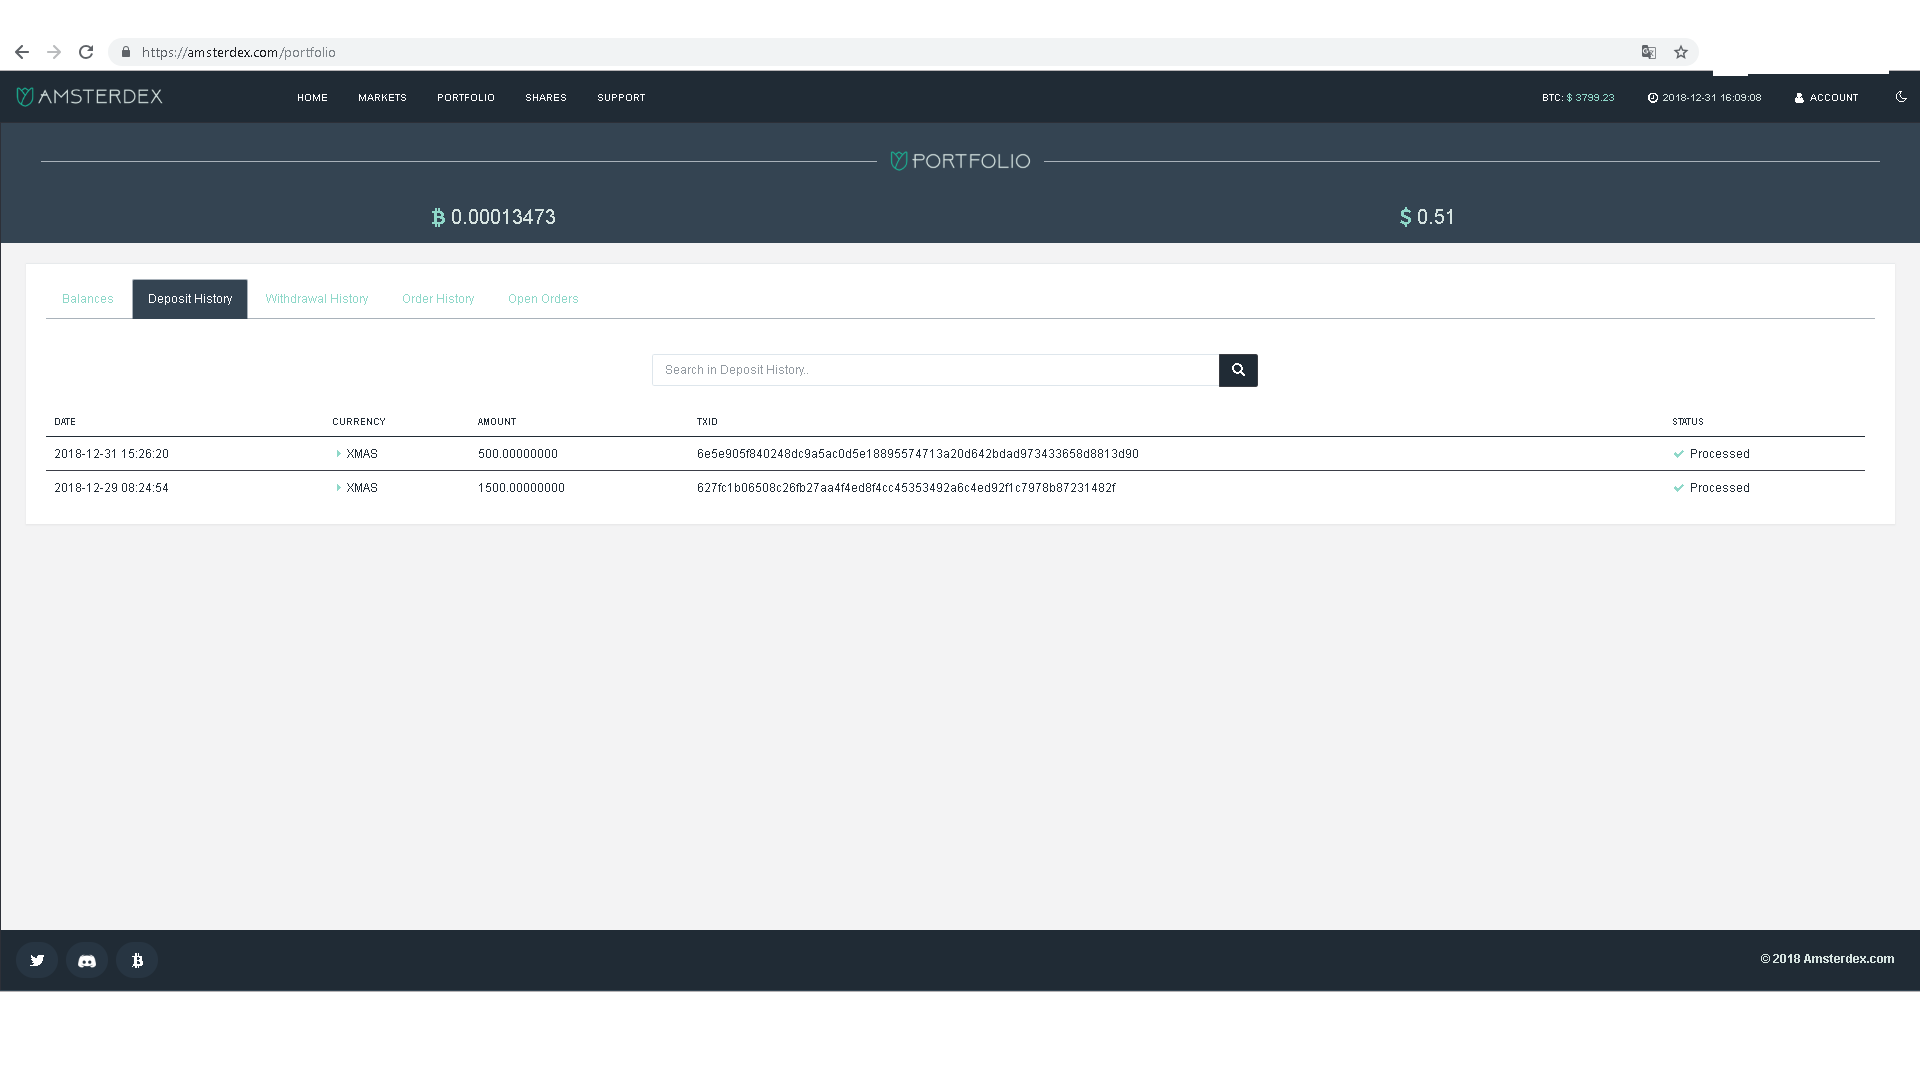Go to Shares page
This screenshot has width=1920, height=1080.
545,98
